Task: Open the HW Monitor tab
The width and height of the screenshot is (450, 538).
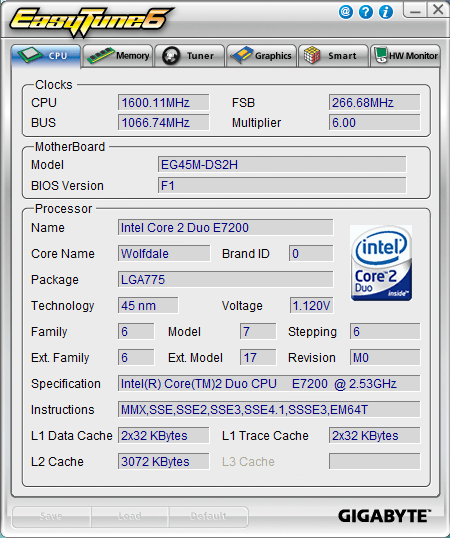Action: pyautogui.click(x=405, y=56)
